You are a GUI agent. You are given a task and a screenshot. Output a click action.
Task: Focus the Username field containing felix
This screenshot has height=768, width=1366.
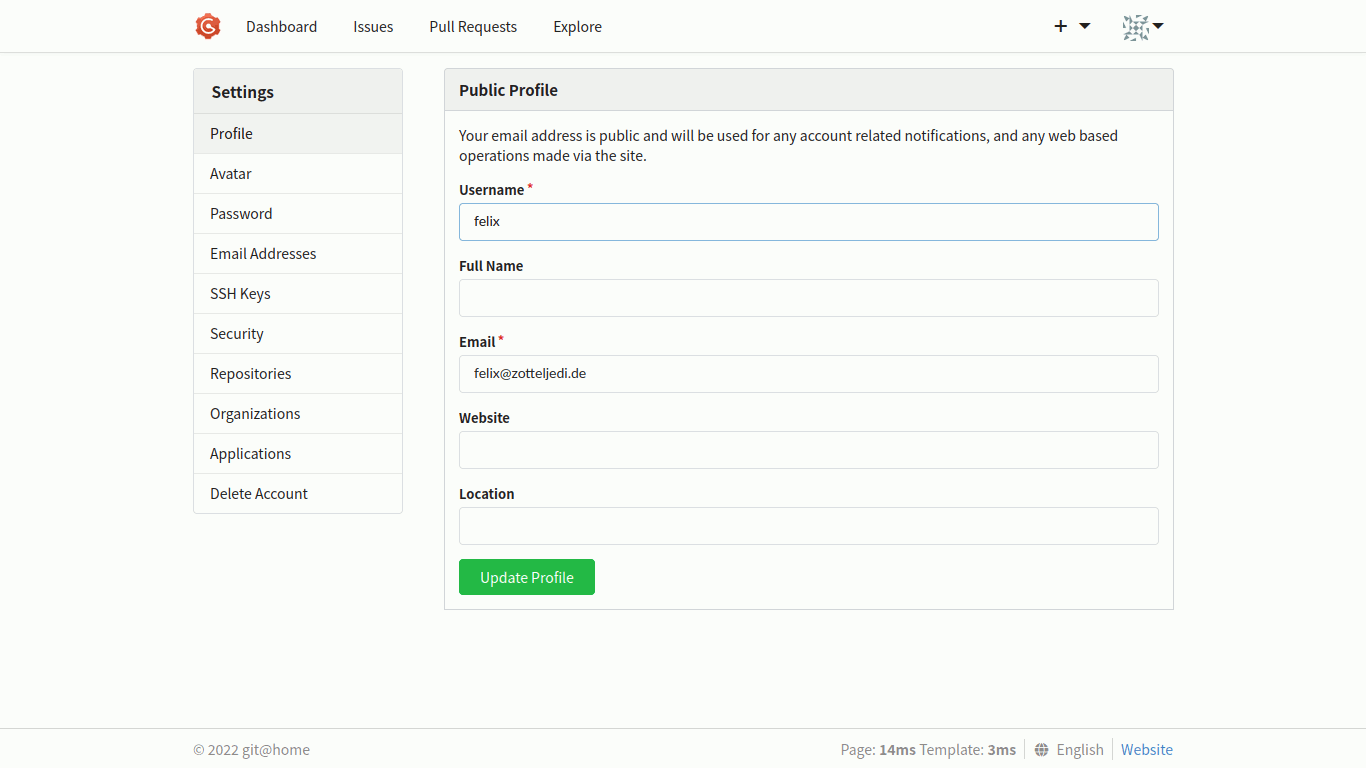tap(808, 222)
